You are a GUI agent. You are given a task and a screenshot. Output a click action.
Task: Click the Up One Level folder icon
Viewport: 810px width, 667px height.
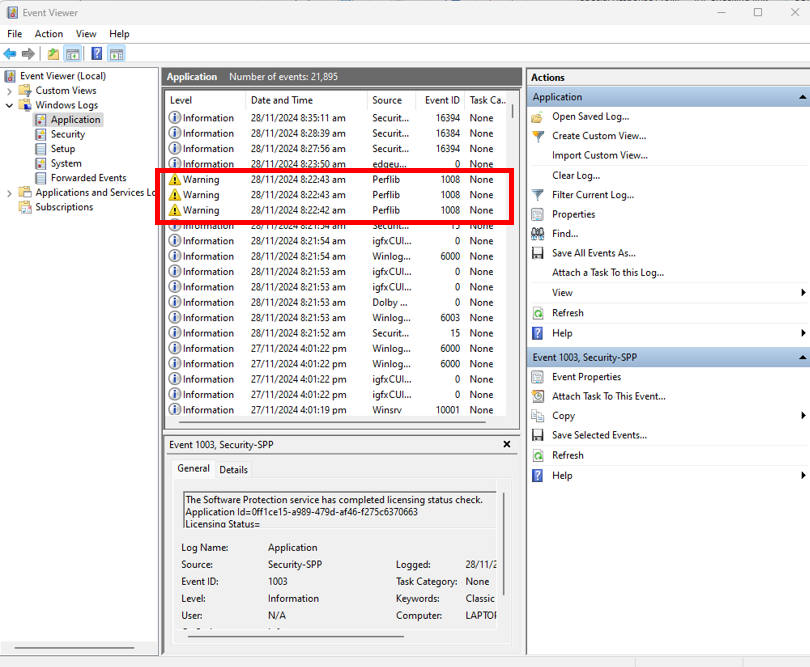(x=53, y=54)
